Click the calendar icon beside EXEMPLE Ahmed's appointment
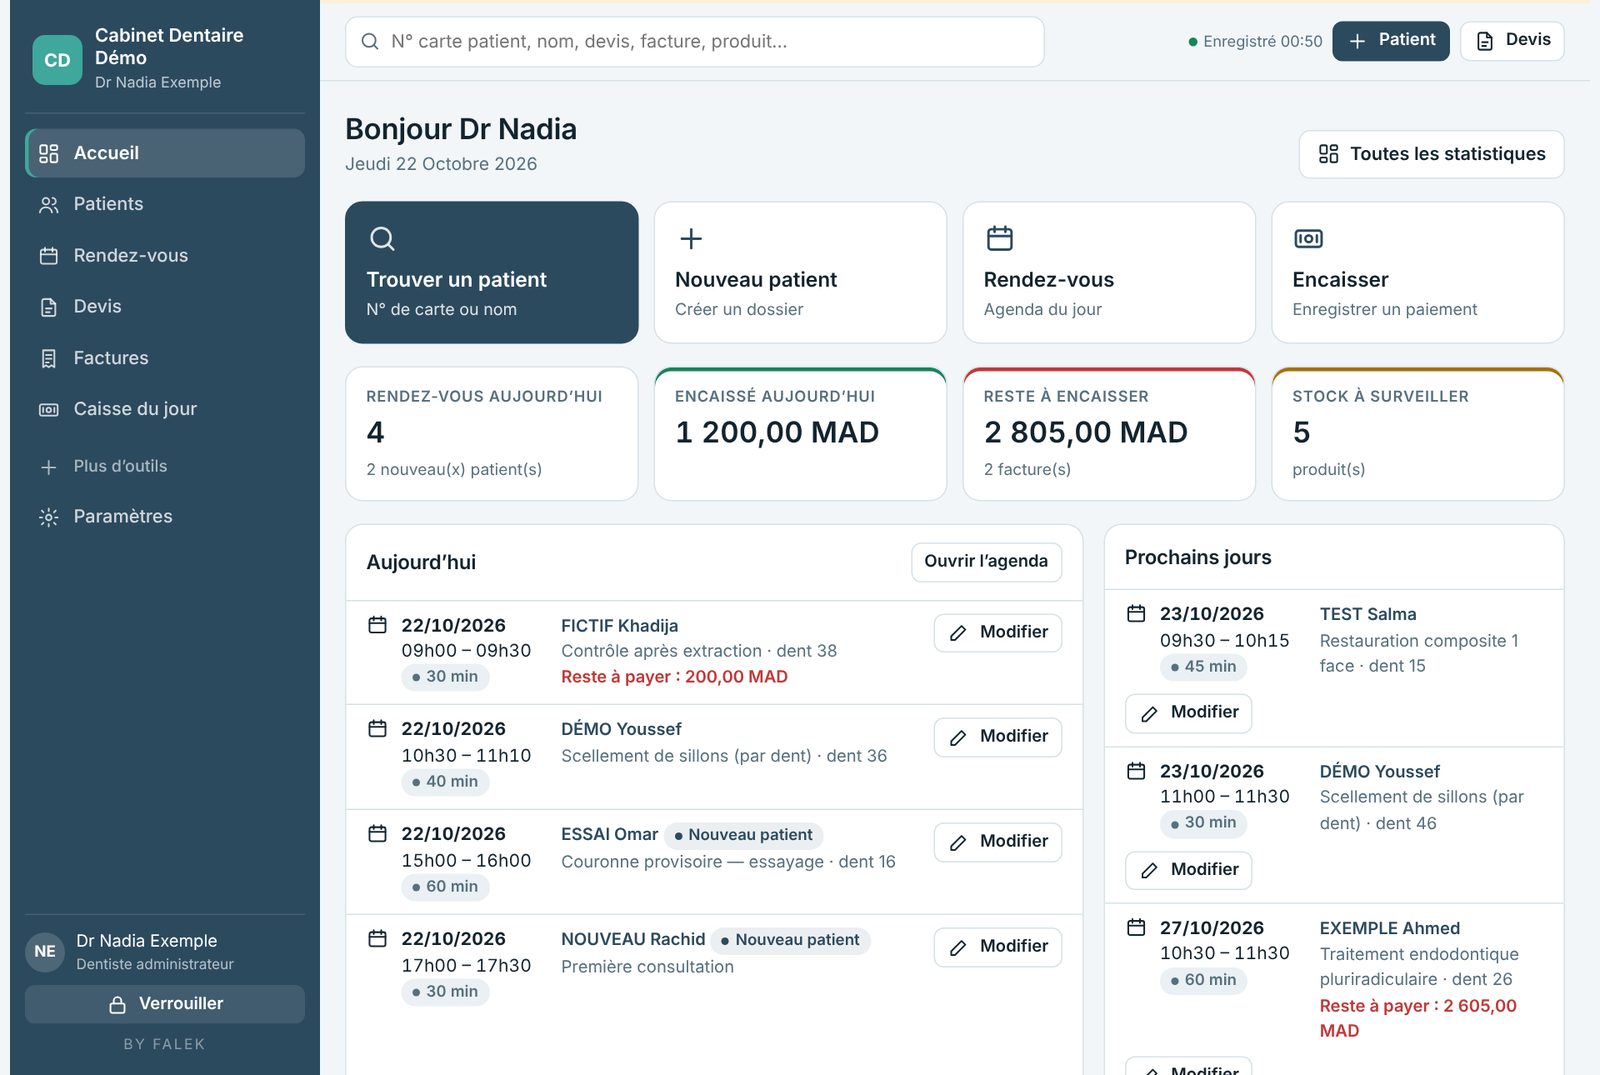This screenshot has width=1600, height=1075. (1136, 927)
